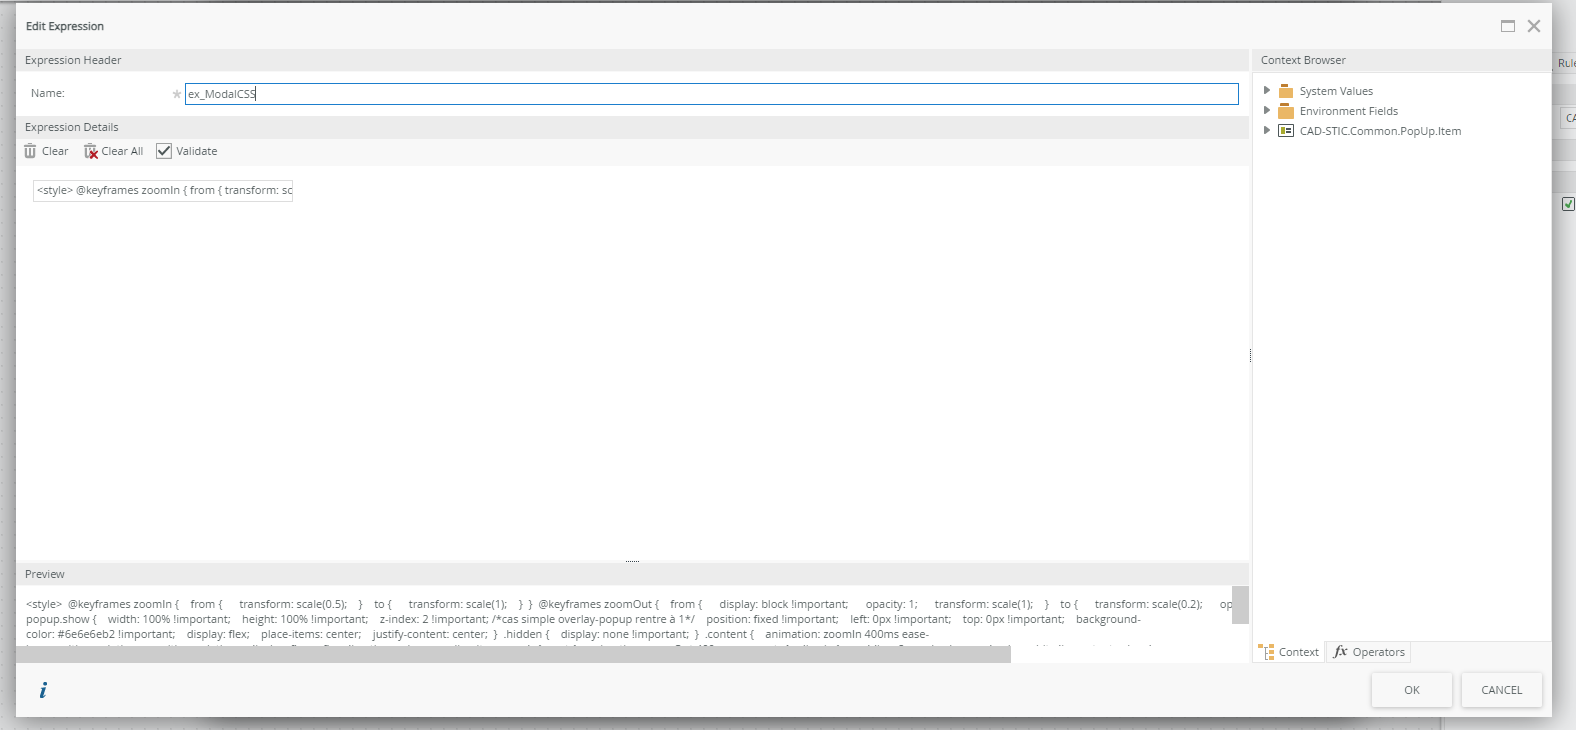This screenshot has height=730, width=1576.
Task: Switch to the Context tab
Action: tap(1289, 652)
